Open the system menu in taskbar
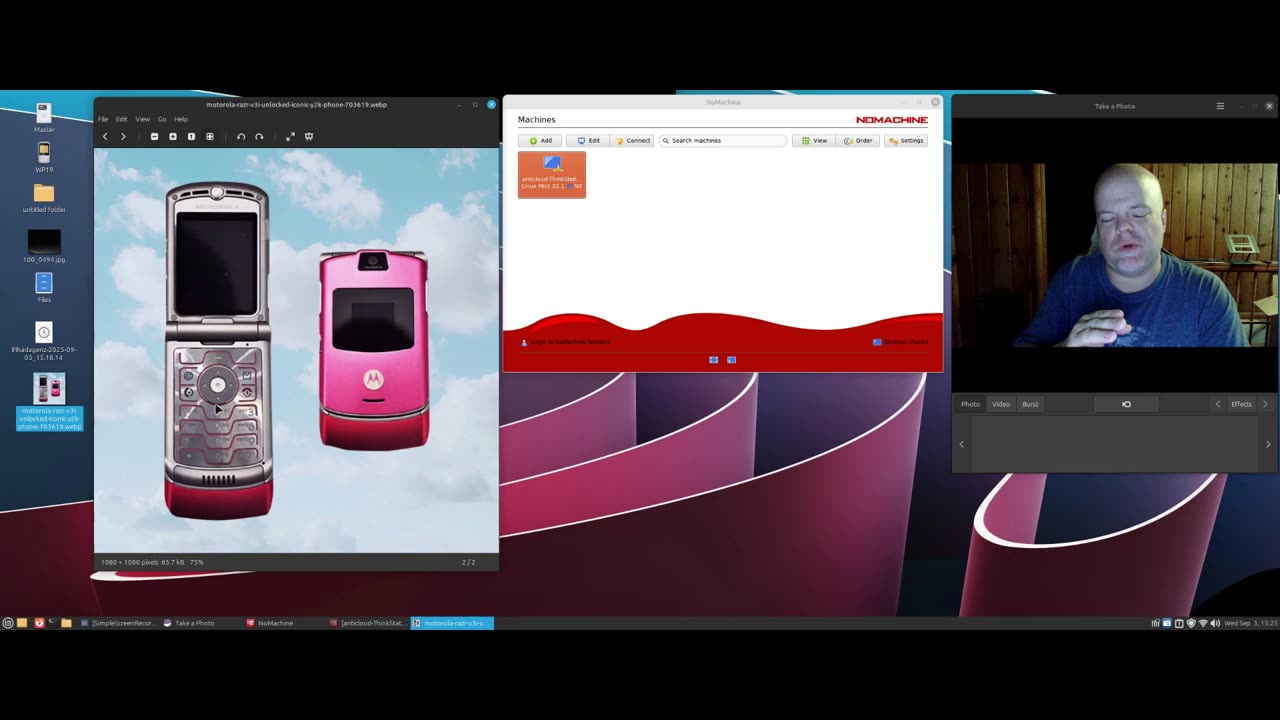Screen dimensions: 1280x720 (8, 623)
